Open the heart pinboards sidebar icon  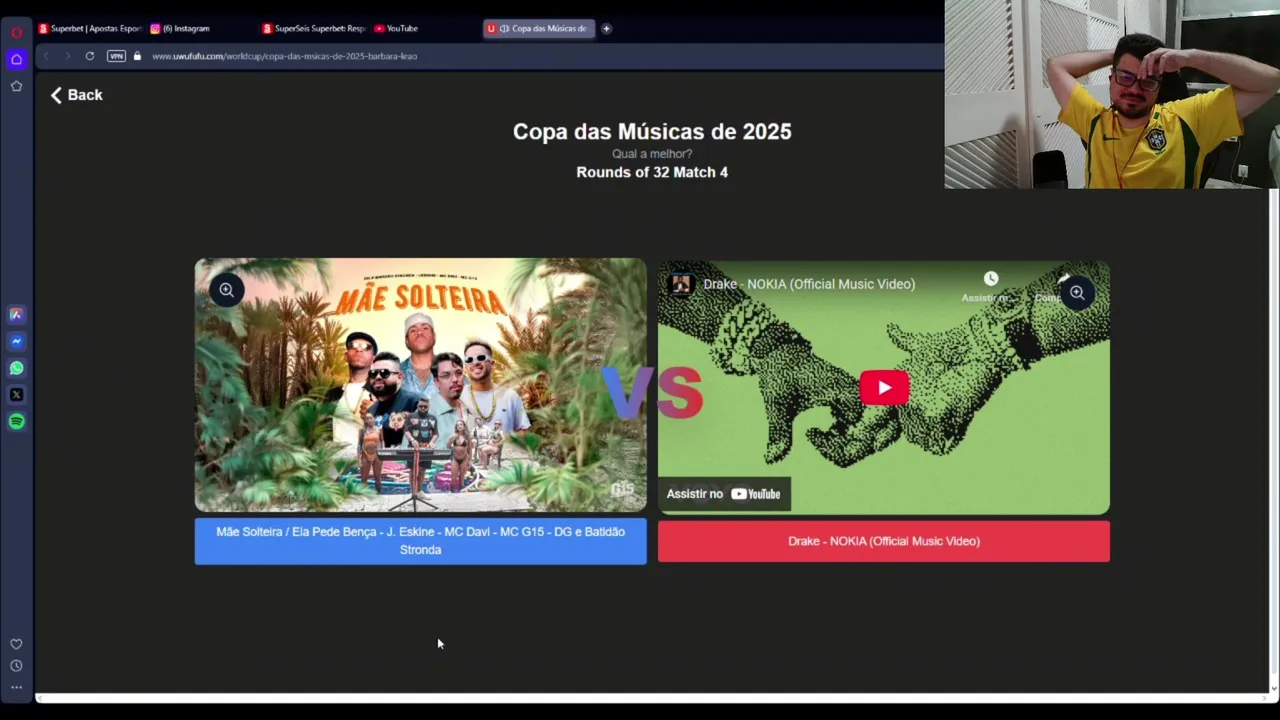click(16, 644)
